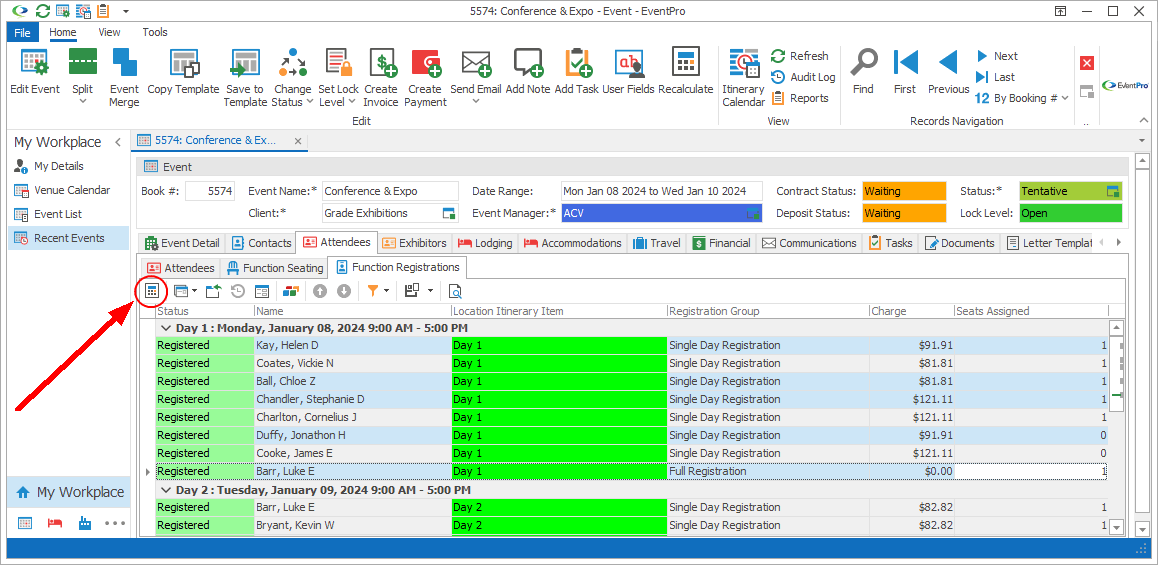Open the Exhibitors tab
Screen dimensions: 1158x565
tap(415, 243)
